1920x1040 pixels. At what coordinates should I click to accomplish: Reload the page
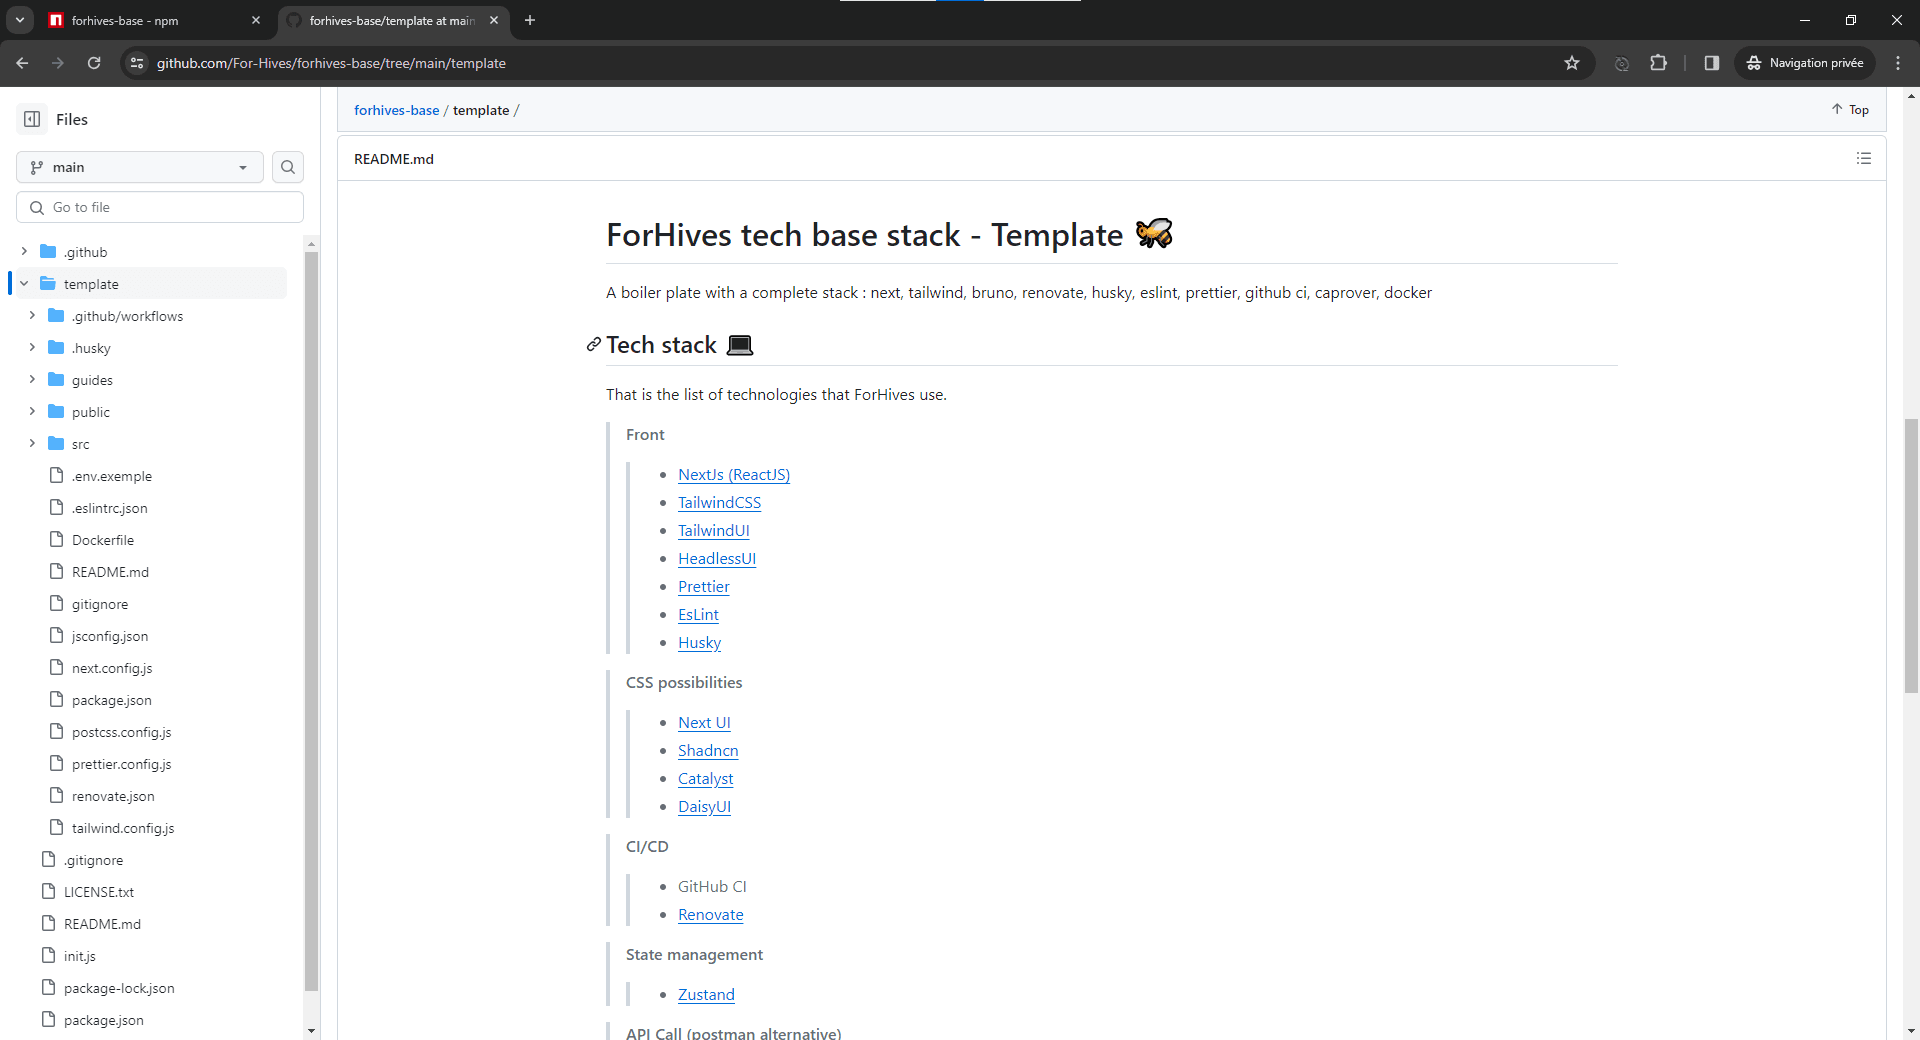tap(94, 63)
